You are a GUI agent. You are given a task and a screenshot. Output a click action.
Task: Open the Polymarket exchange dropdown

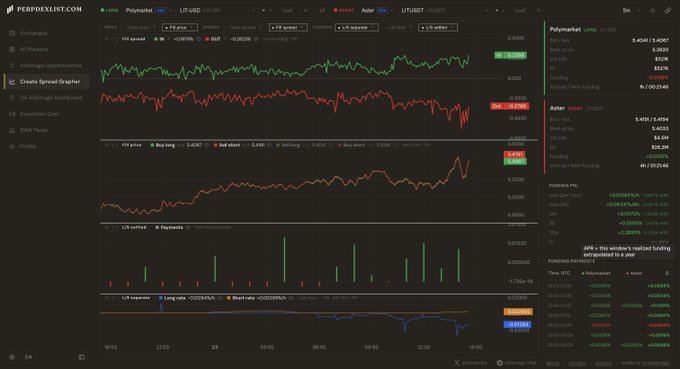click(x=148, y=10)
